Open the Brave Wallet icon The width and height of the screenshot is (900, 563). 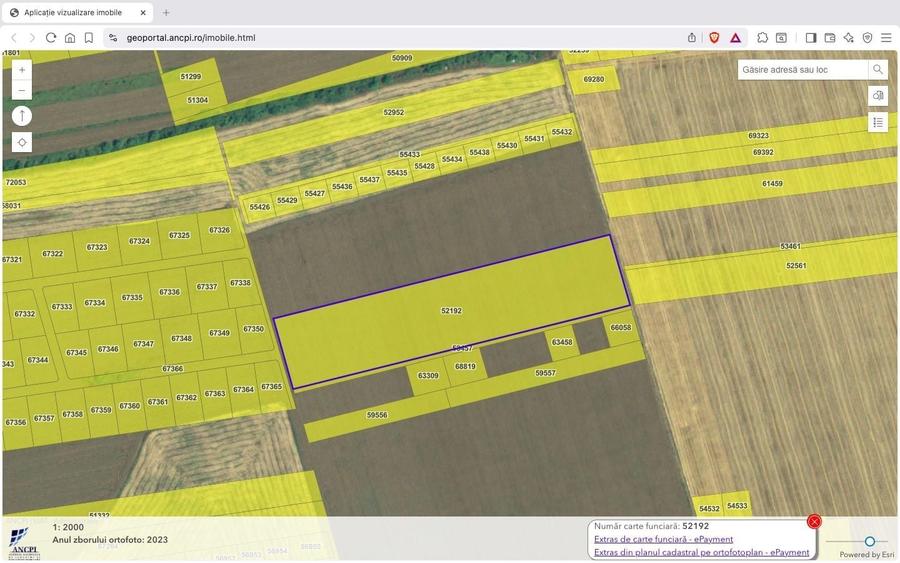click(830, 38)
